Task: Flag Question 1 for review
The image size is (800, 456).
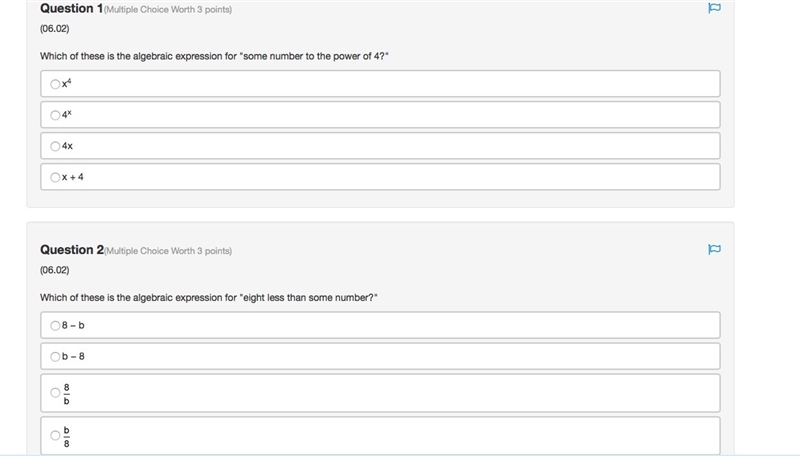Action: click(x=714, y=8)
